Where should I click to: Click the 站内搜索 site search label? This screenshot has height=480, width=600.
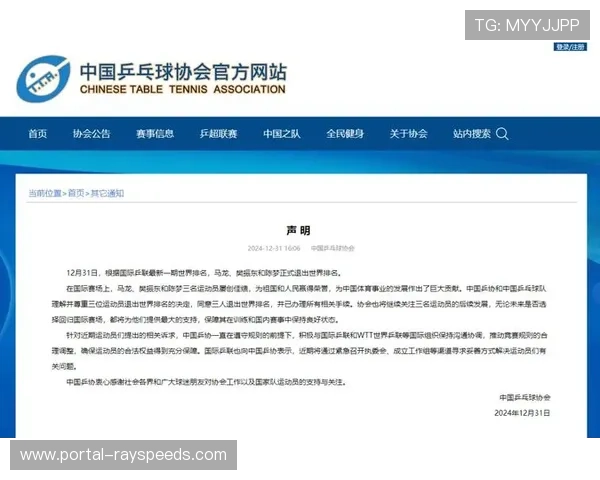pos(472,134)
